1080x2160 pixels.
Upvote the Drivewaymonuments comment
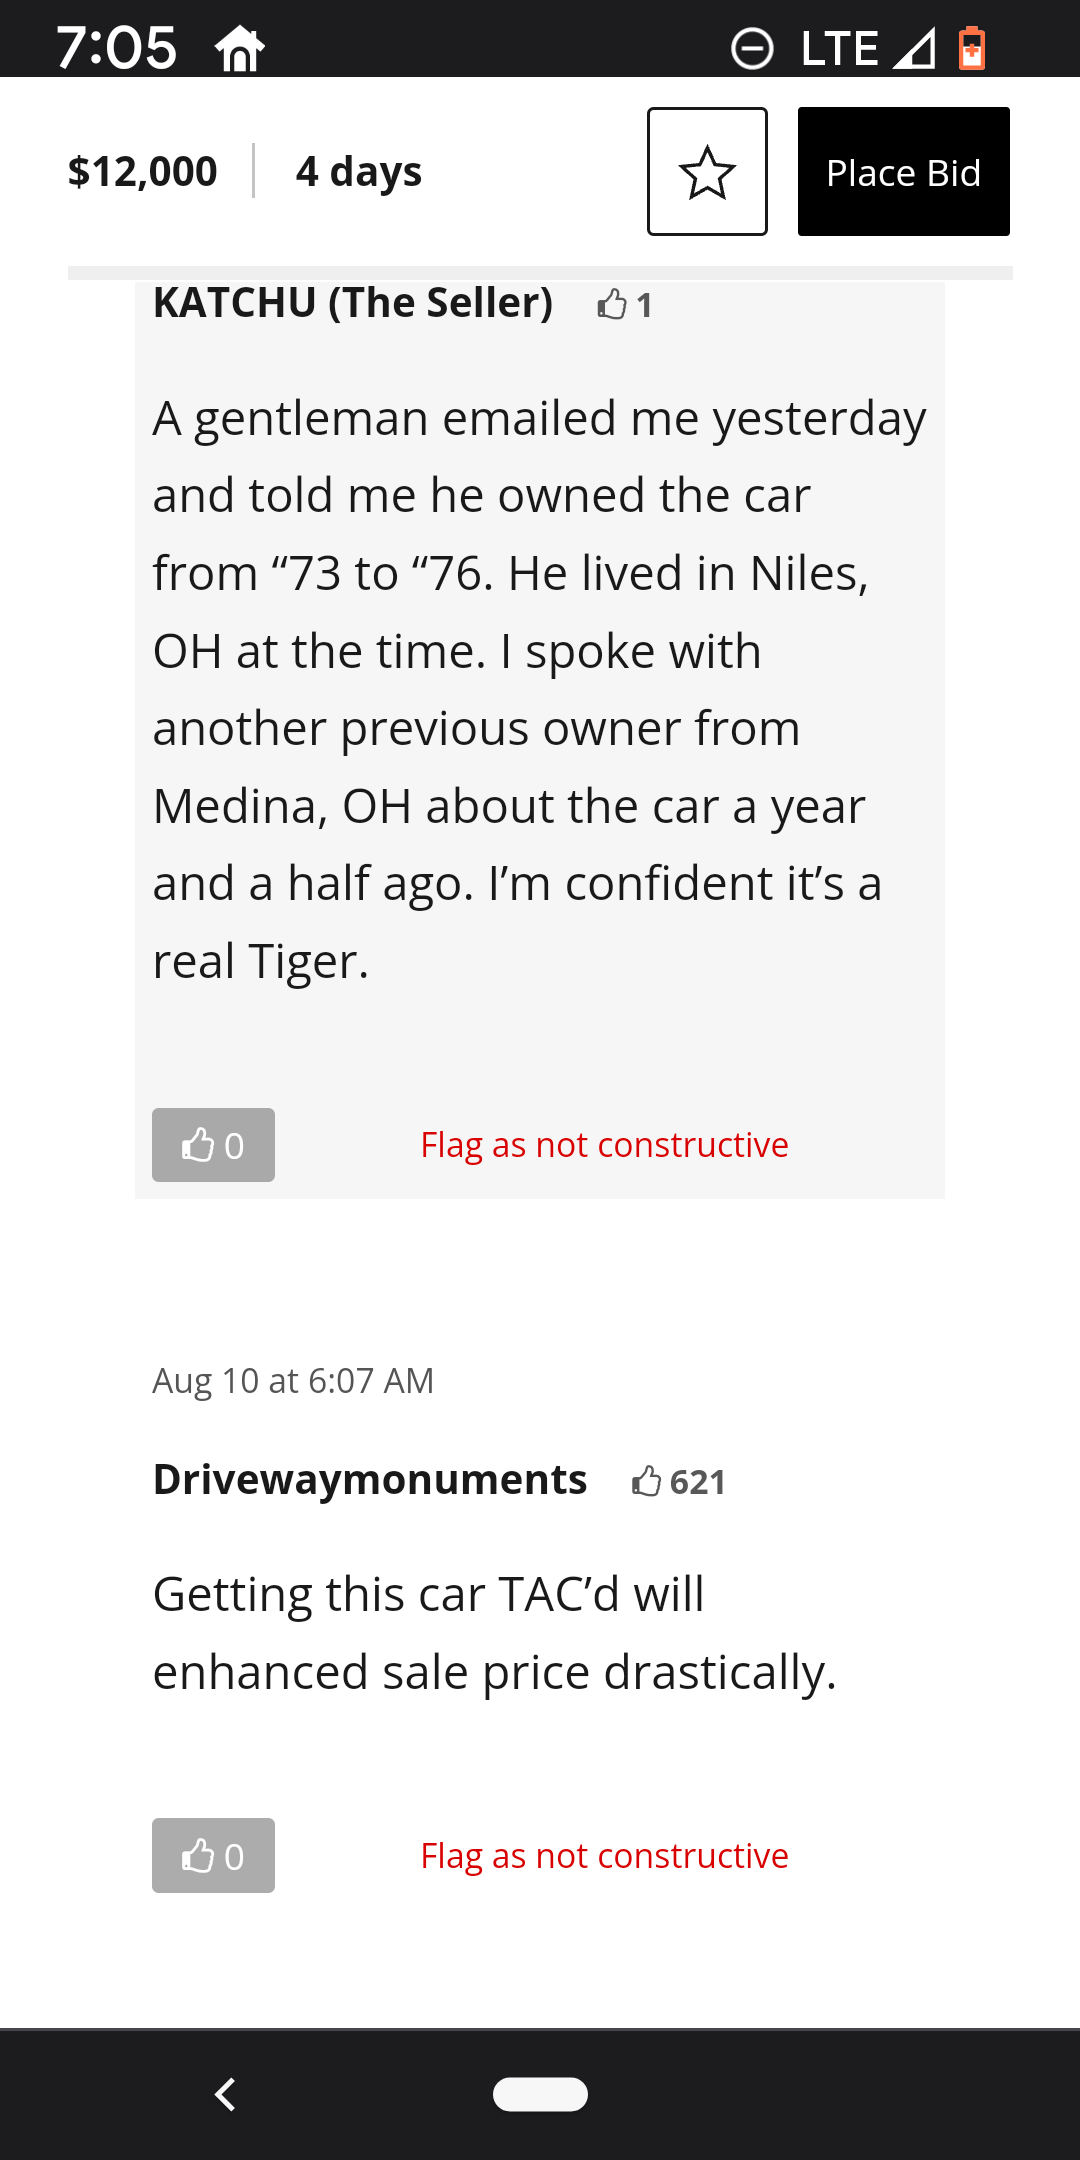(213, 1856)
